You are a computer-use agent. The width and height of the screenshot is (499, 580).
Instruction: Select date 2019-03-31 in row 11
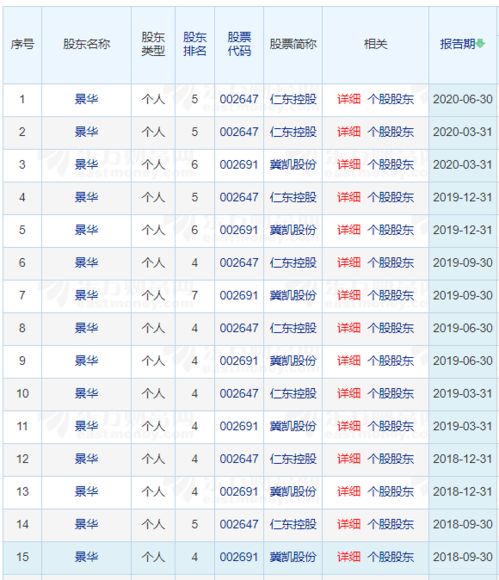[463, 426]
